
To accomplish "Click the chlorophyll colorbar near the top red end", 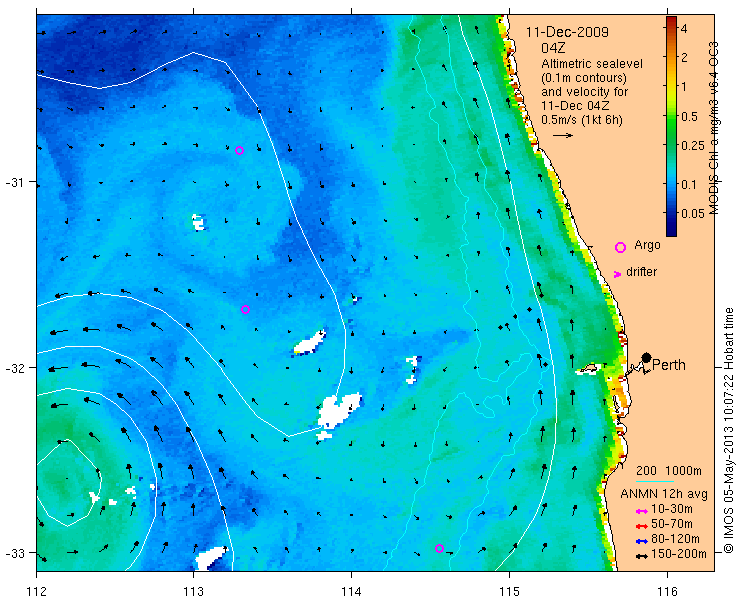I will point(671,24).
